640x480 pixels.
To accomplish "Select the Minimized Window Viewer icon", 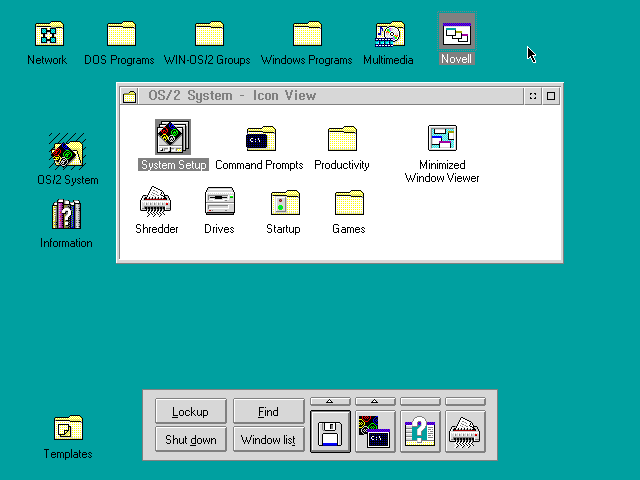I will click(442, 138).
